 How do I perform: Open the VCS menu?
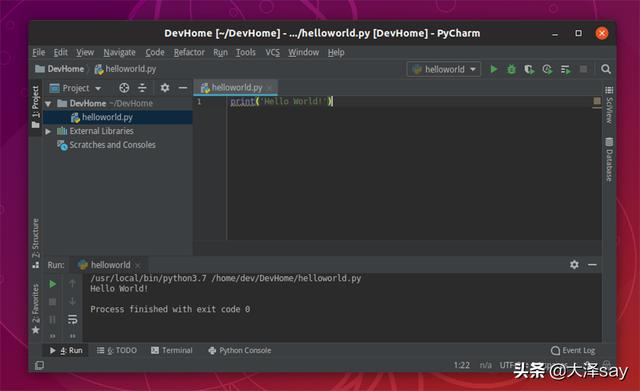tap(273, 52)
